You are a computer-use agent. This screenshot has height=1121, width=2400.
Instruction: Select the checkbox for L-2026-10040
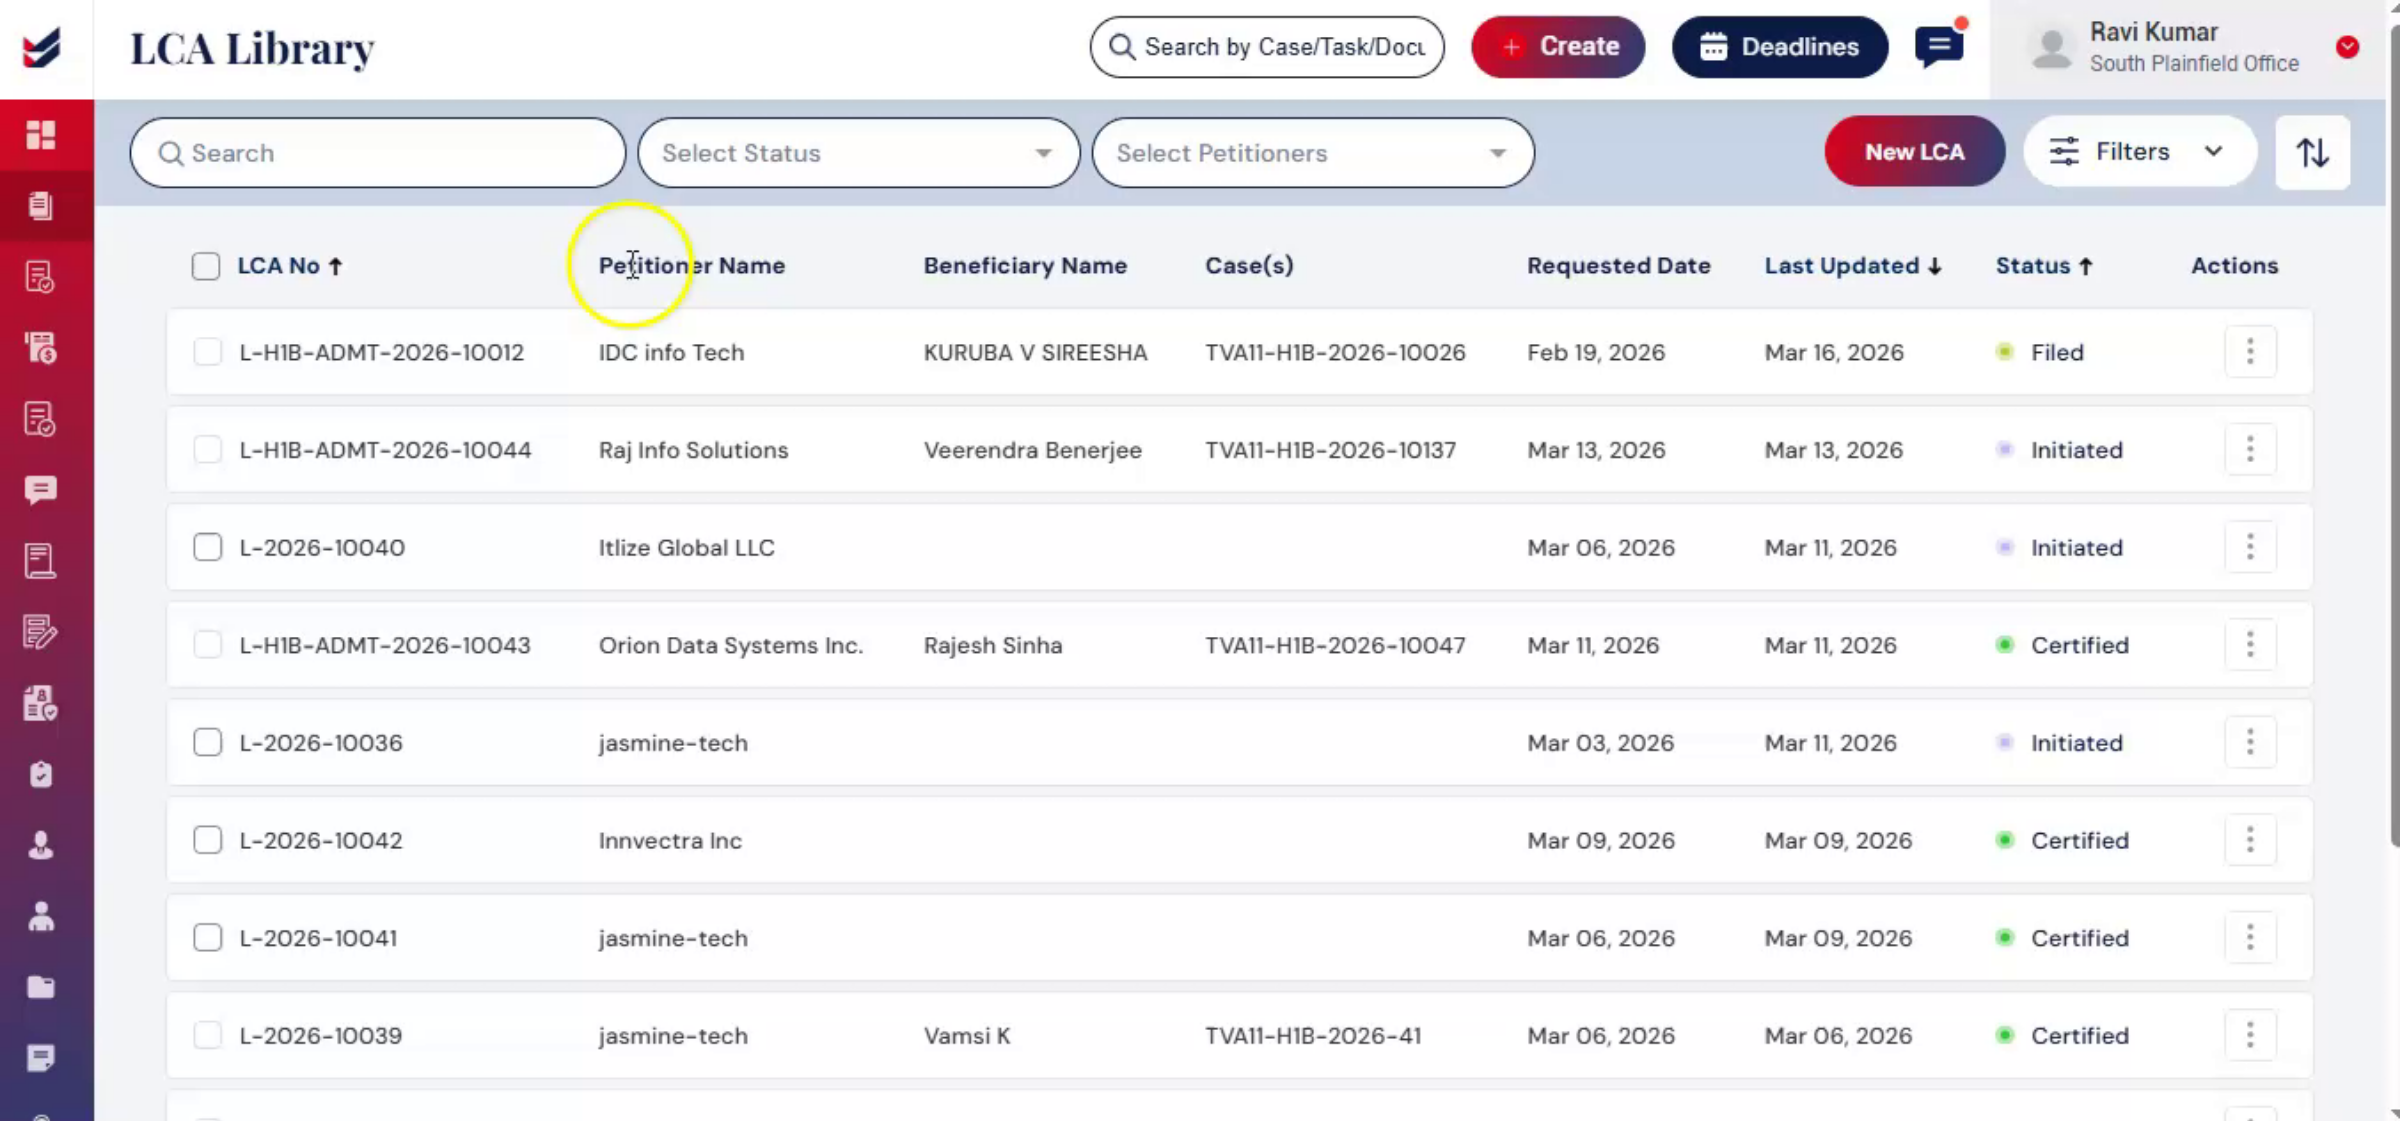pyautogui.click(x=207, y=547)
